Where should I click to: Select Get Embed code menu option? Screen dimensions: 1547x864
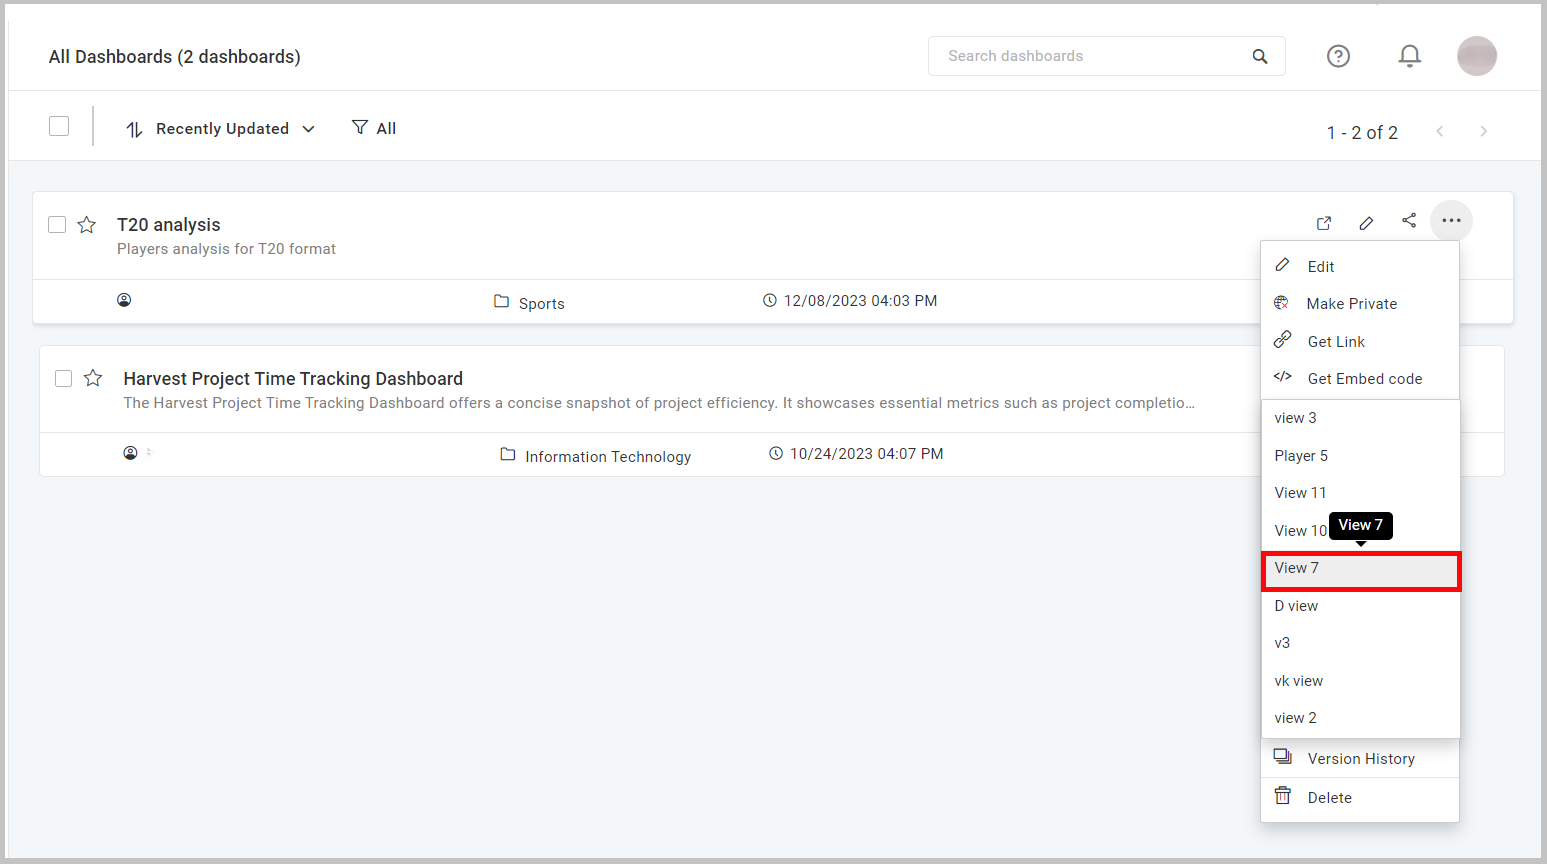1364,379
